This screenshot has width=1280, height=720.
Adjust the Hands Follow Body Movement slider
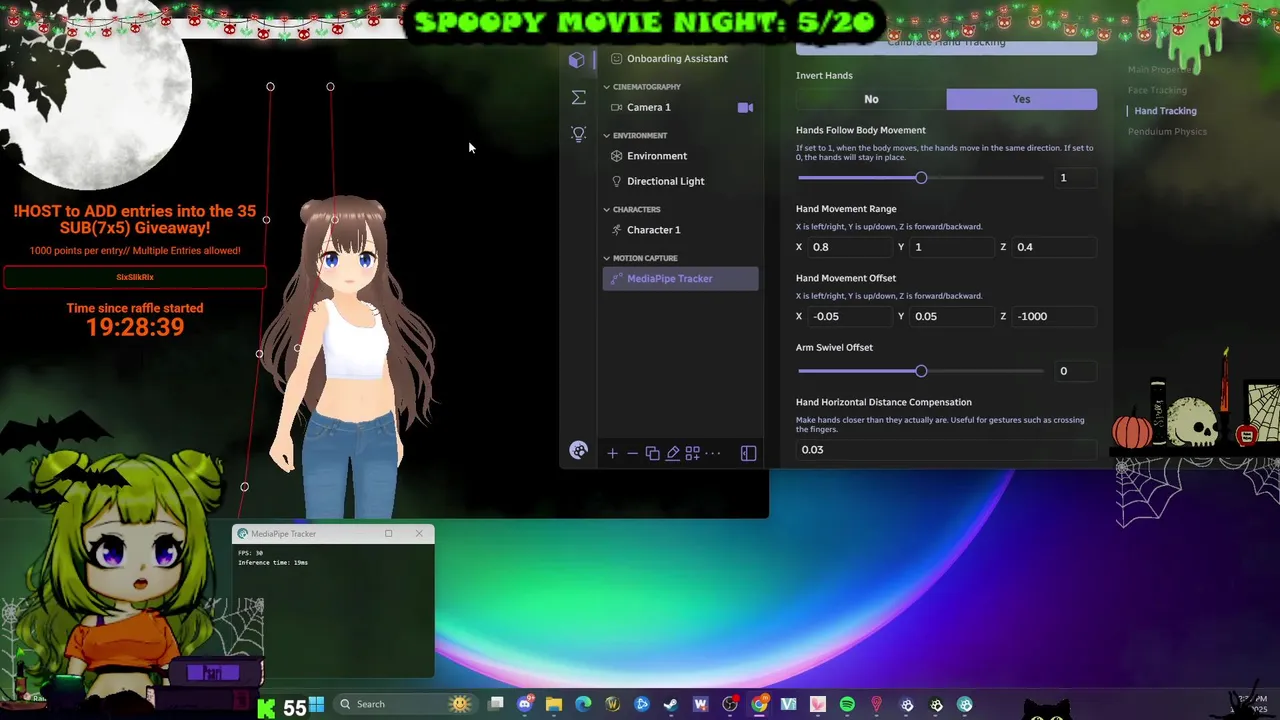(921, 178)
